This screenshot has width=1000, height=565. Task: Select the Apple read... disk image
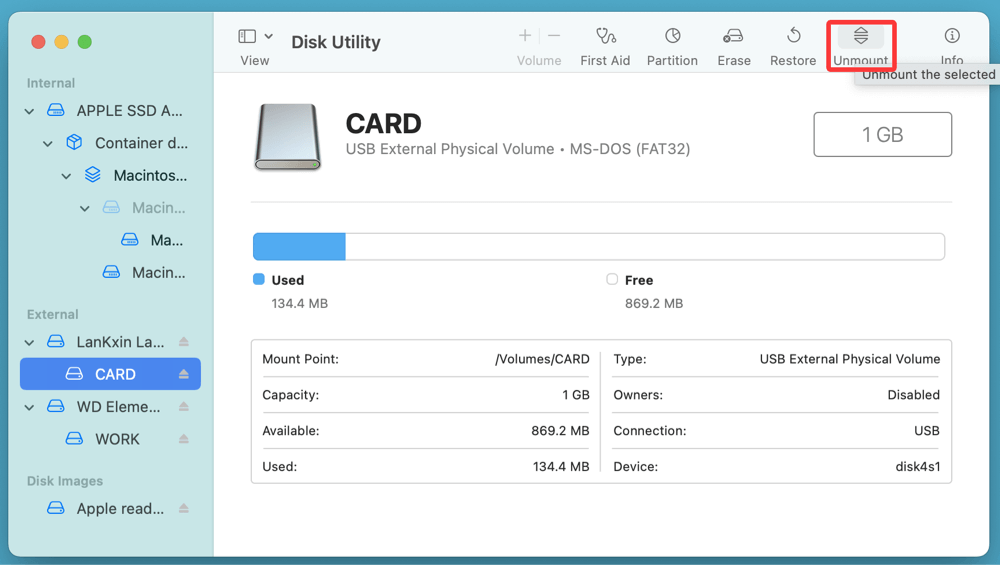pyautogui.click(x=120, y=509)
